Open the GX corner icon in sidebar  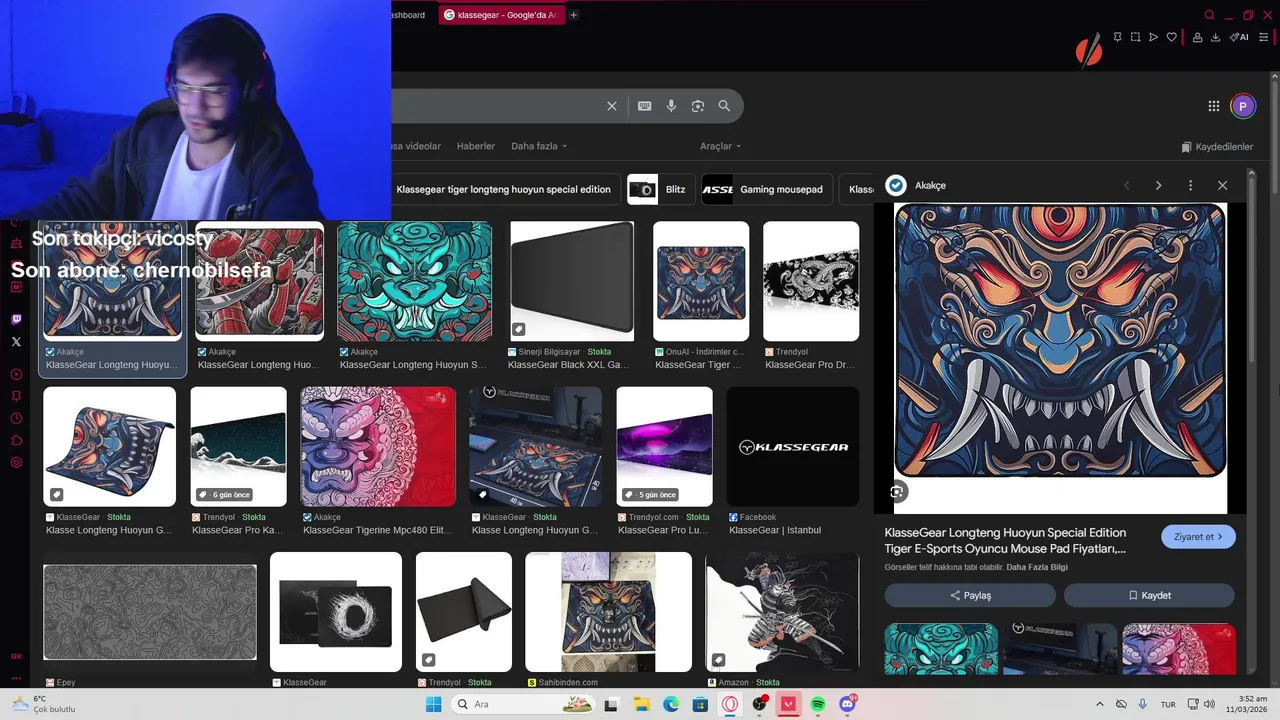[16, 656]
